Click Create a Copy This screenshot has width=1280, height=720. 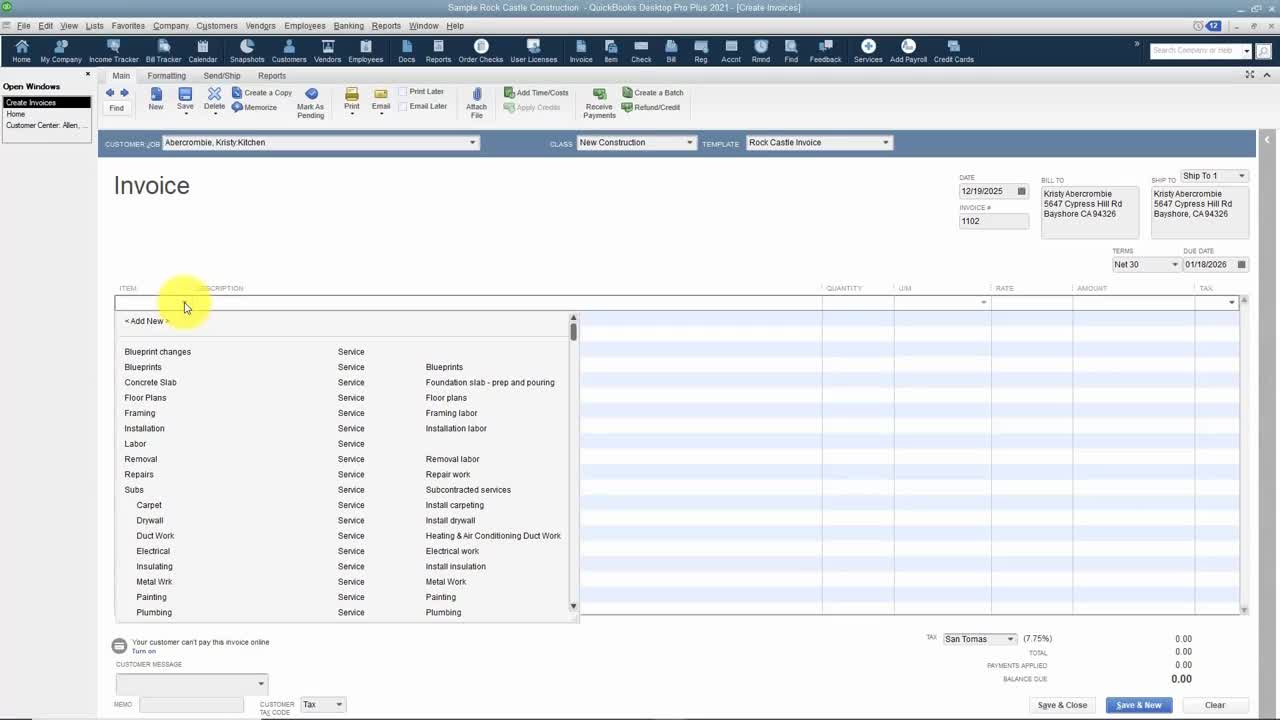(262, 93)
